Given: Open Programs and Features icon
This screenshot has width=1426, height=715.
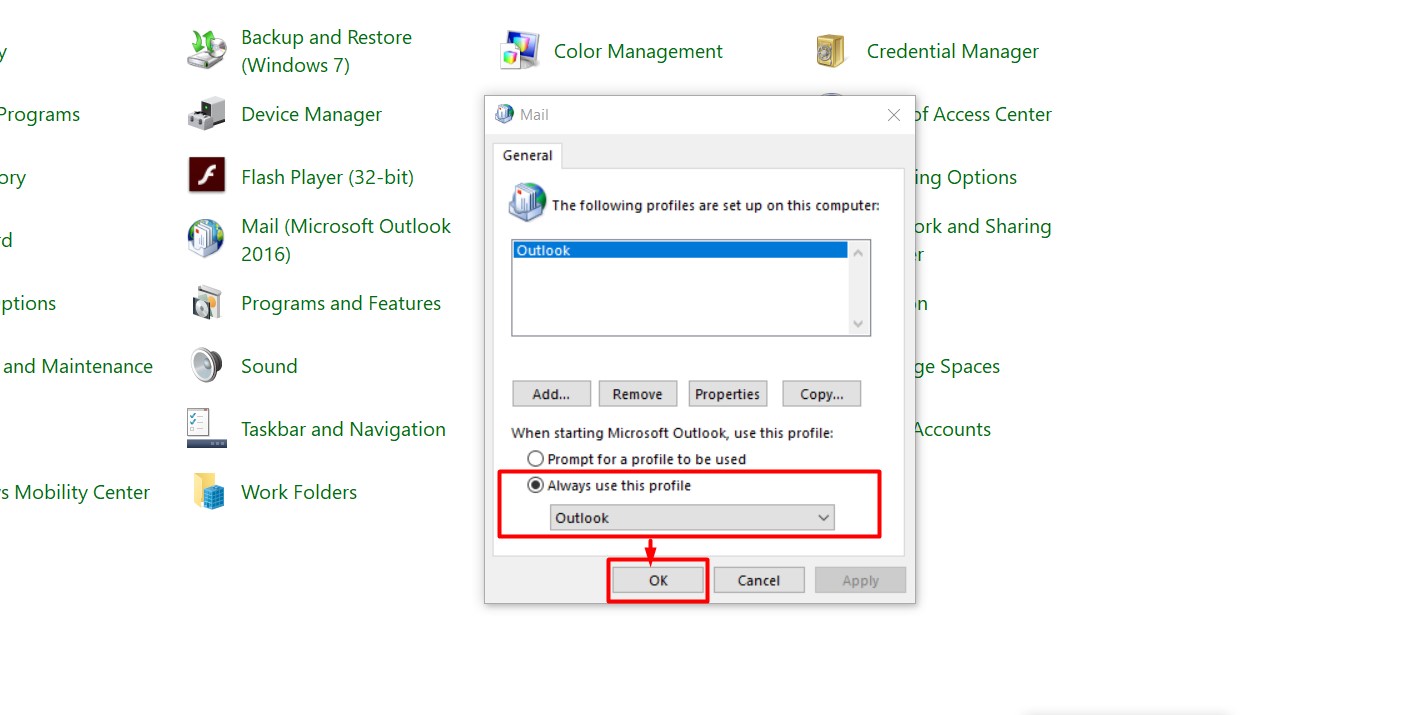Looking at the screenshot, I should 207,302.
